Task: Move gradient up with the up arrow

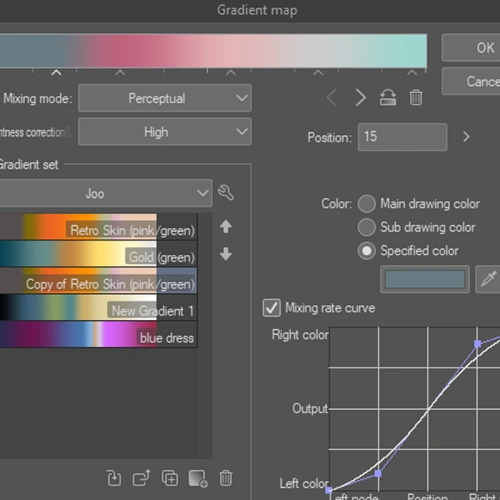Action: (x=226, y=227)
